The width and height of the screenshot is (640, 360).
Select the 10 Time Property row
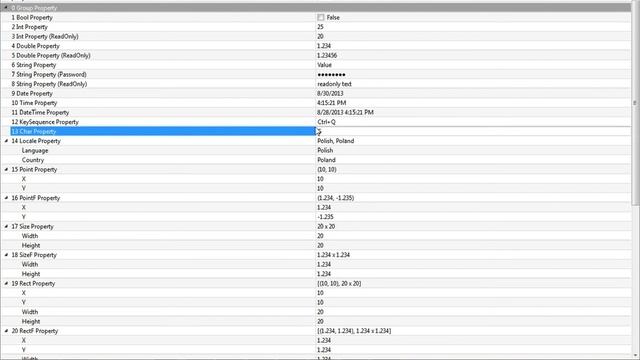(316, 103)
